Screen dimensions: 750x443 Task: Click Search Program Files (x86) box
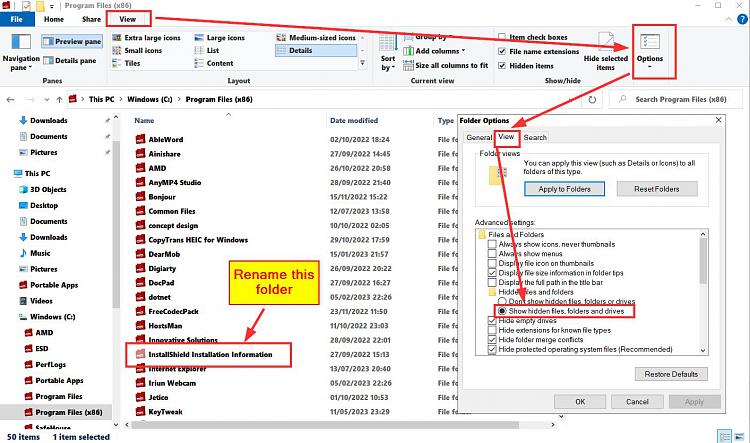coord(676,100)
